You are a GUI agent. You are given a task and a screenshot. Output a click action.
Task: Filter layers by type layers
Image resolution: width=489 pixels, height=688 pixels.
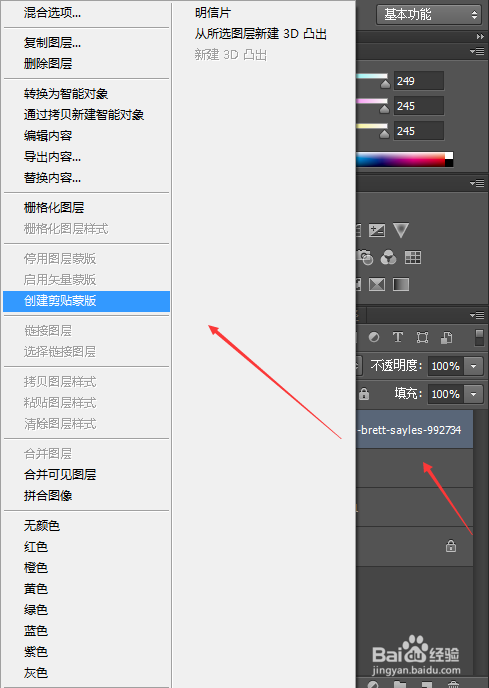[x=398, y=337]
